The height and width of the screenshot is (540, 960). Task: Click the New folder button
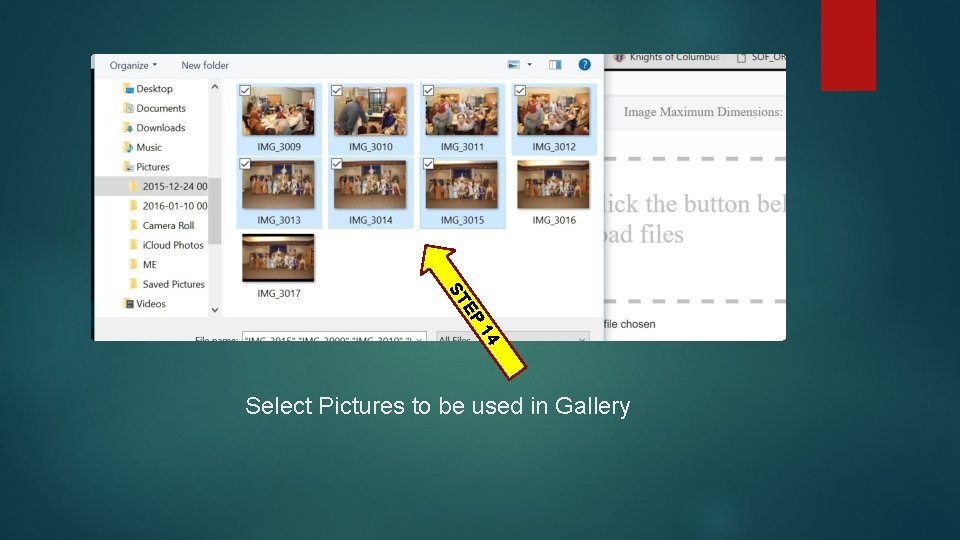204,65
